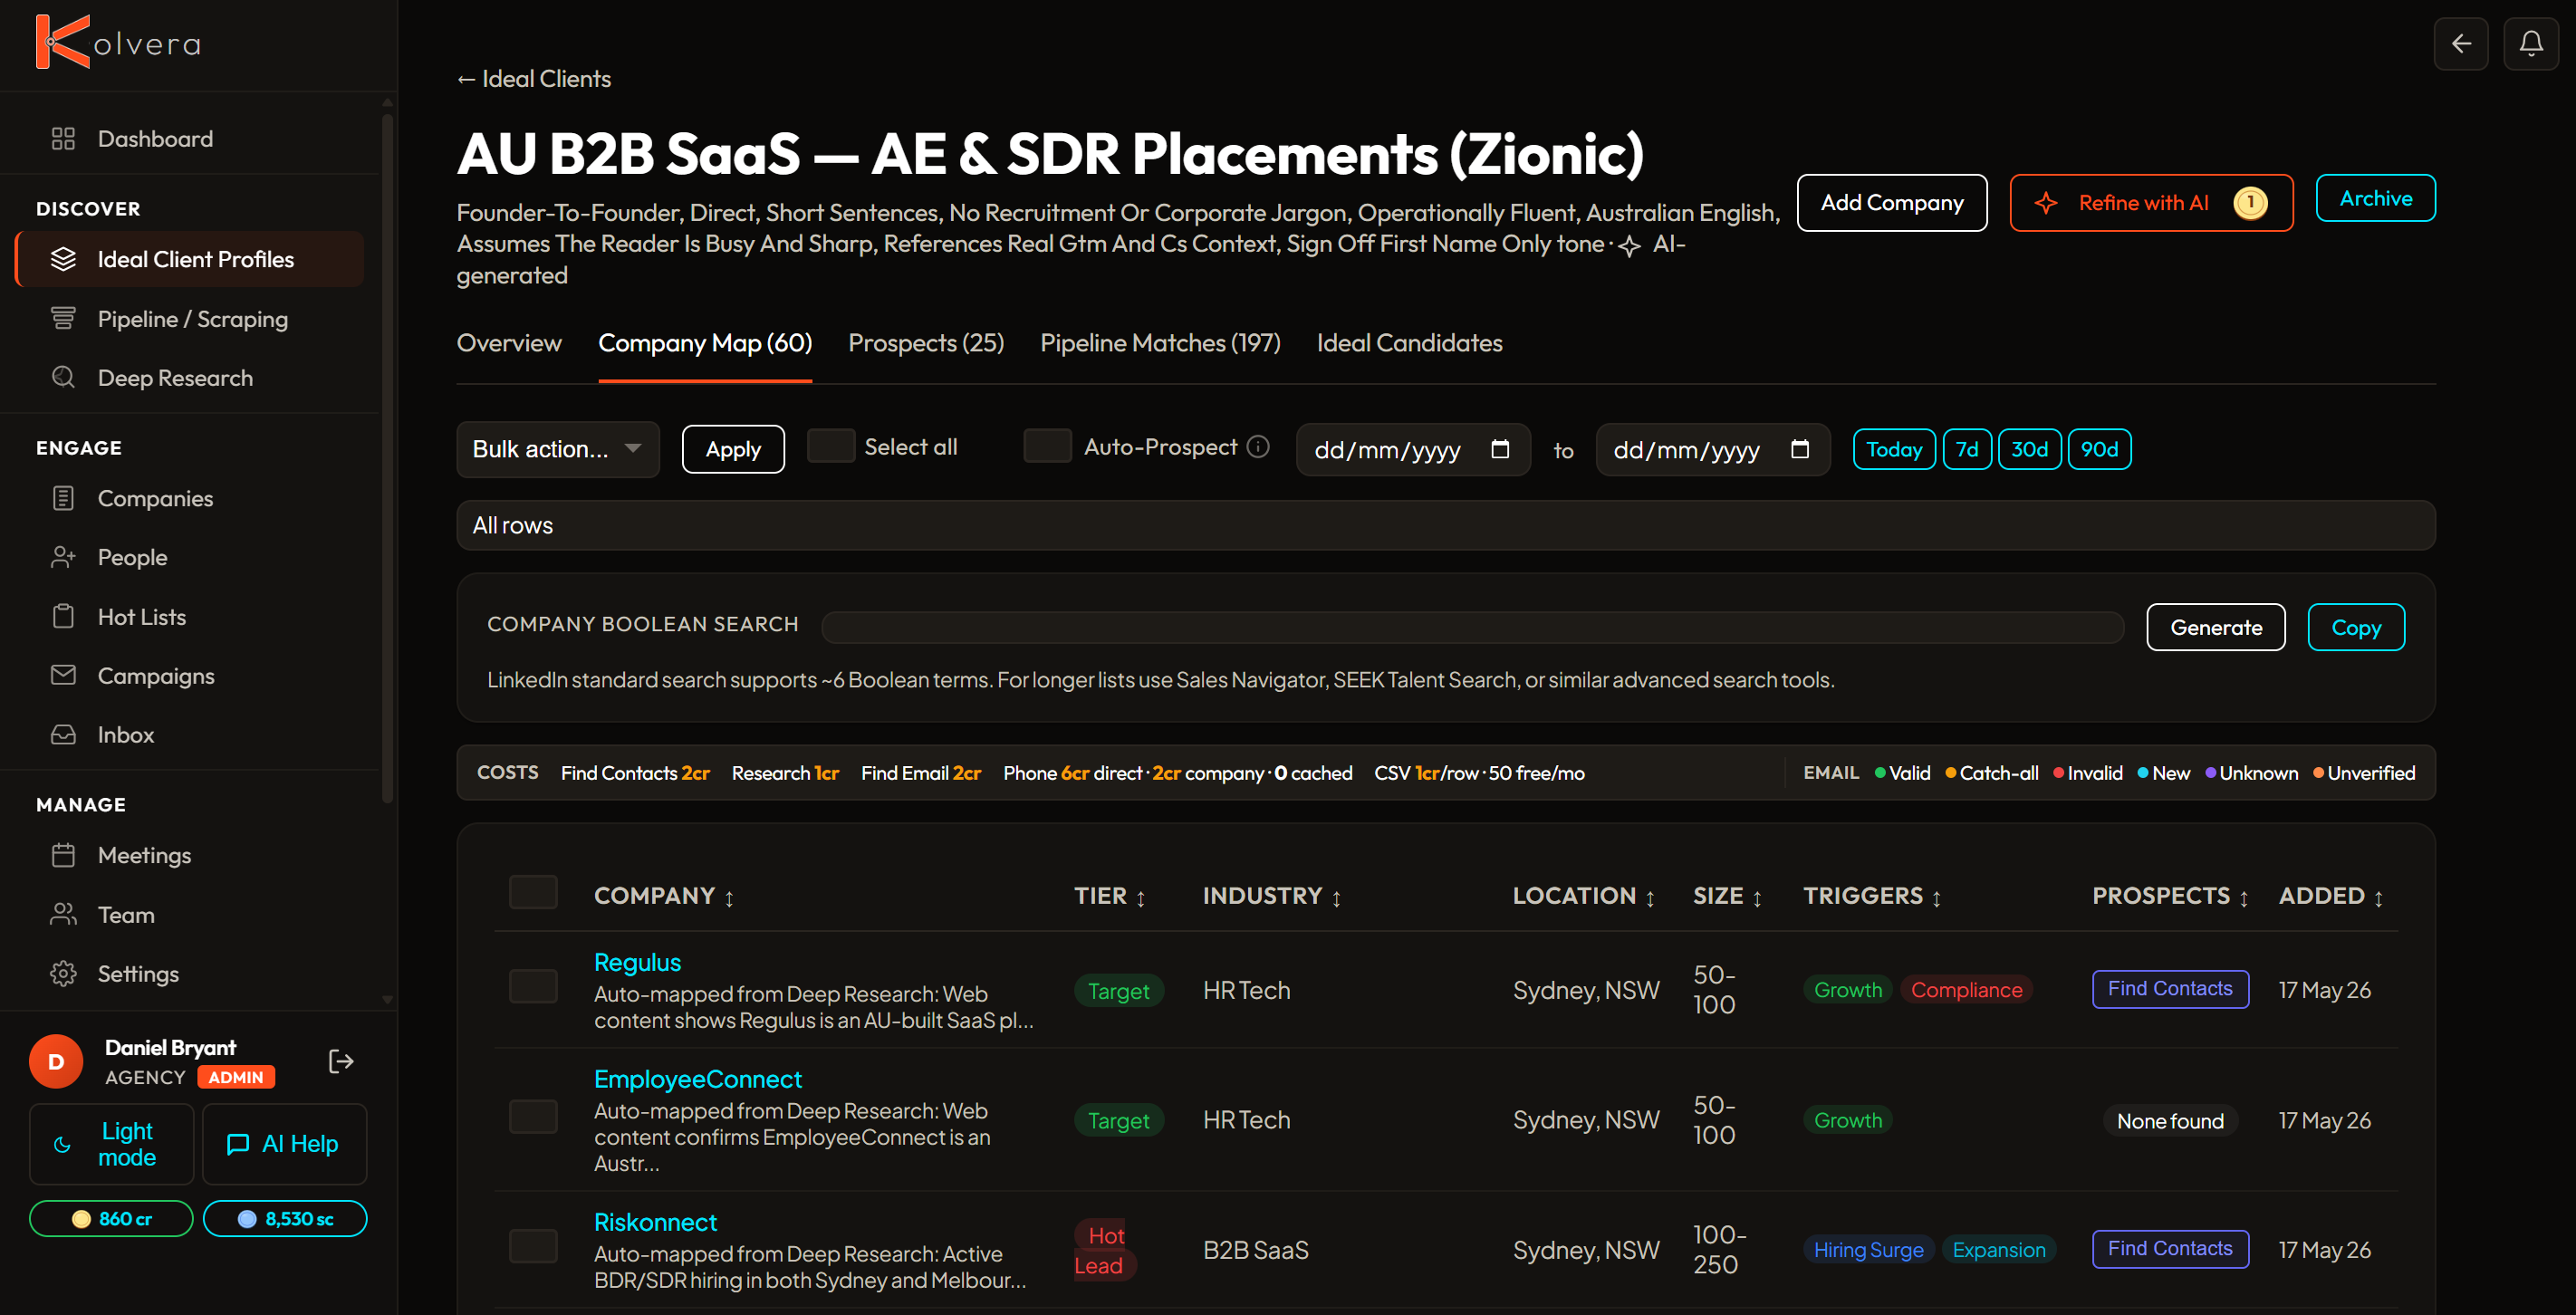Sort by the TRIGGERS column
Viewport: 2576px width, 1315px height.
[x=1873, y=896]
